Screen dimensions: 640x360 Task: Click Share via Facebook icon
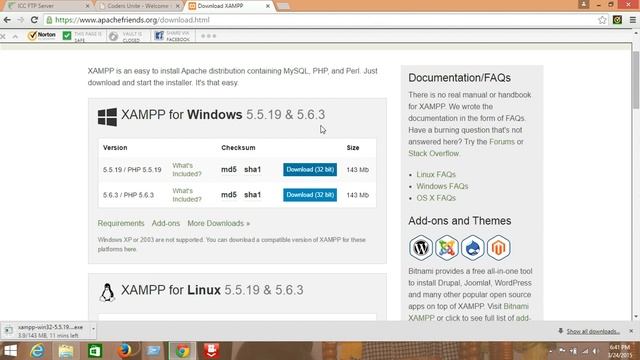[159, 36]
